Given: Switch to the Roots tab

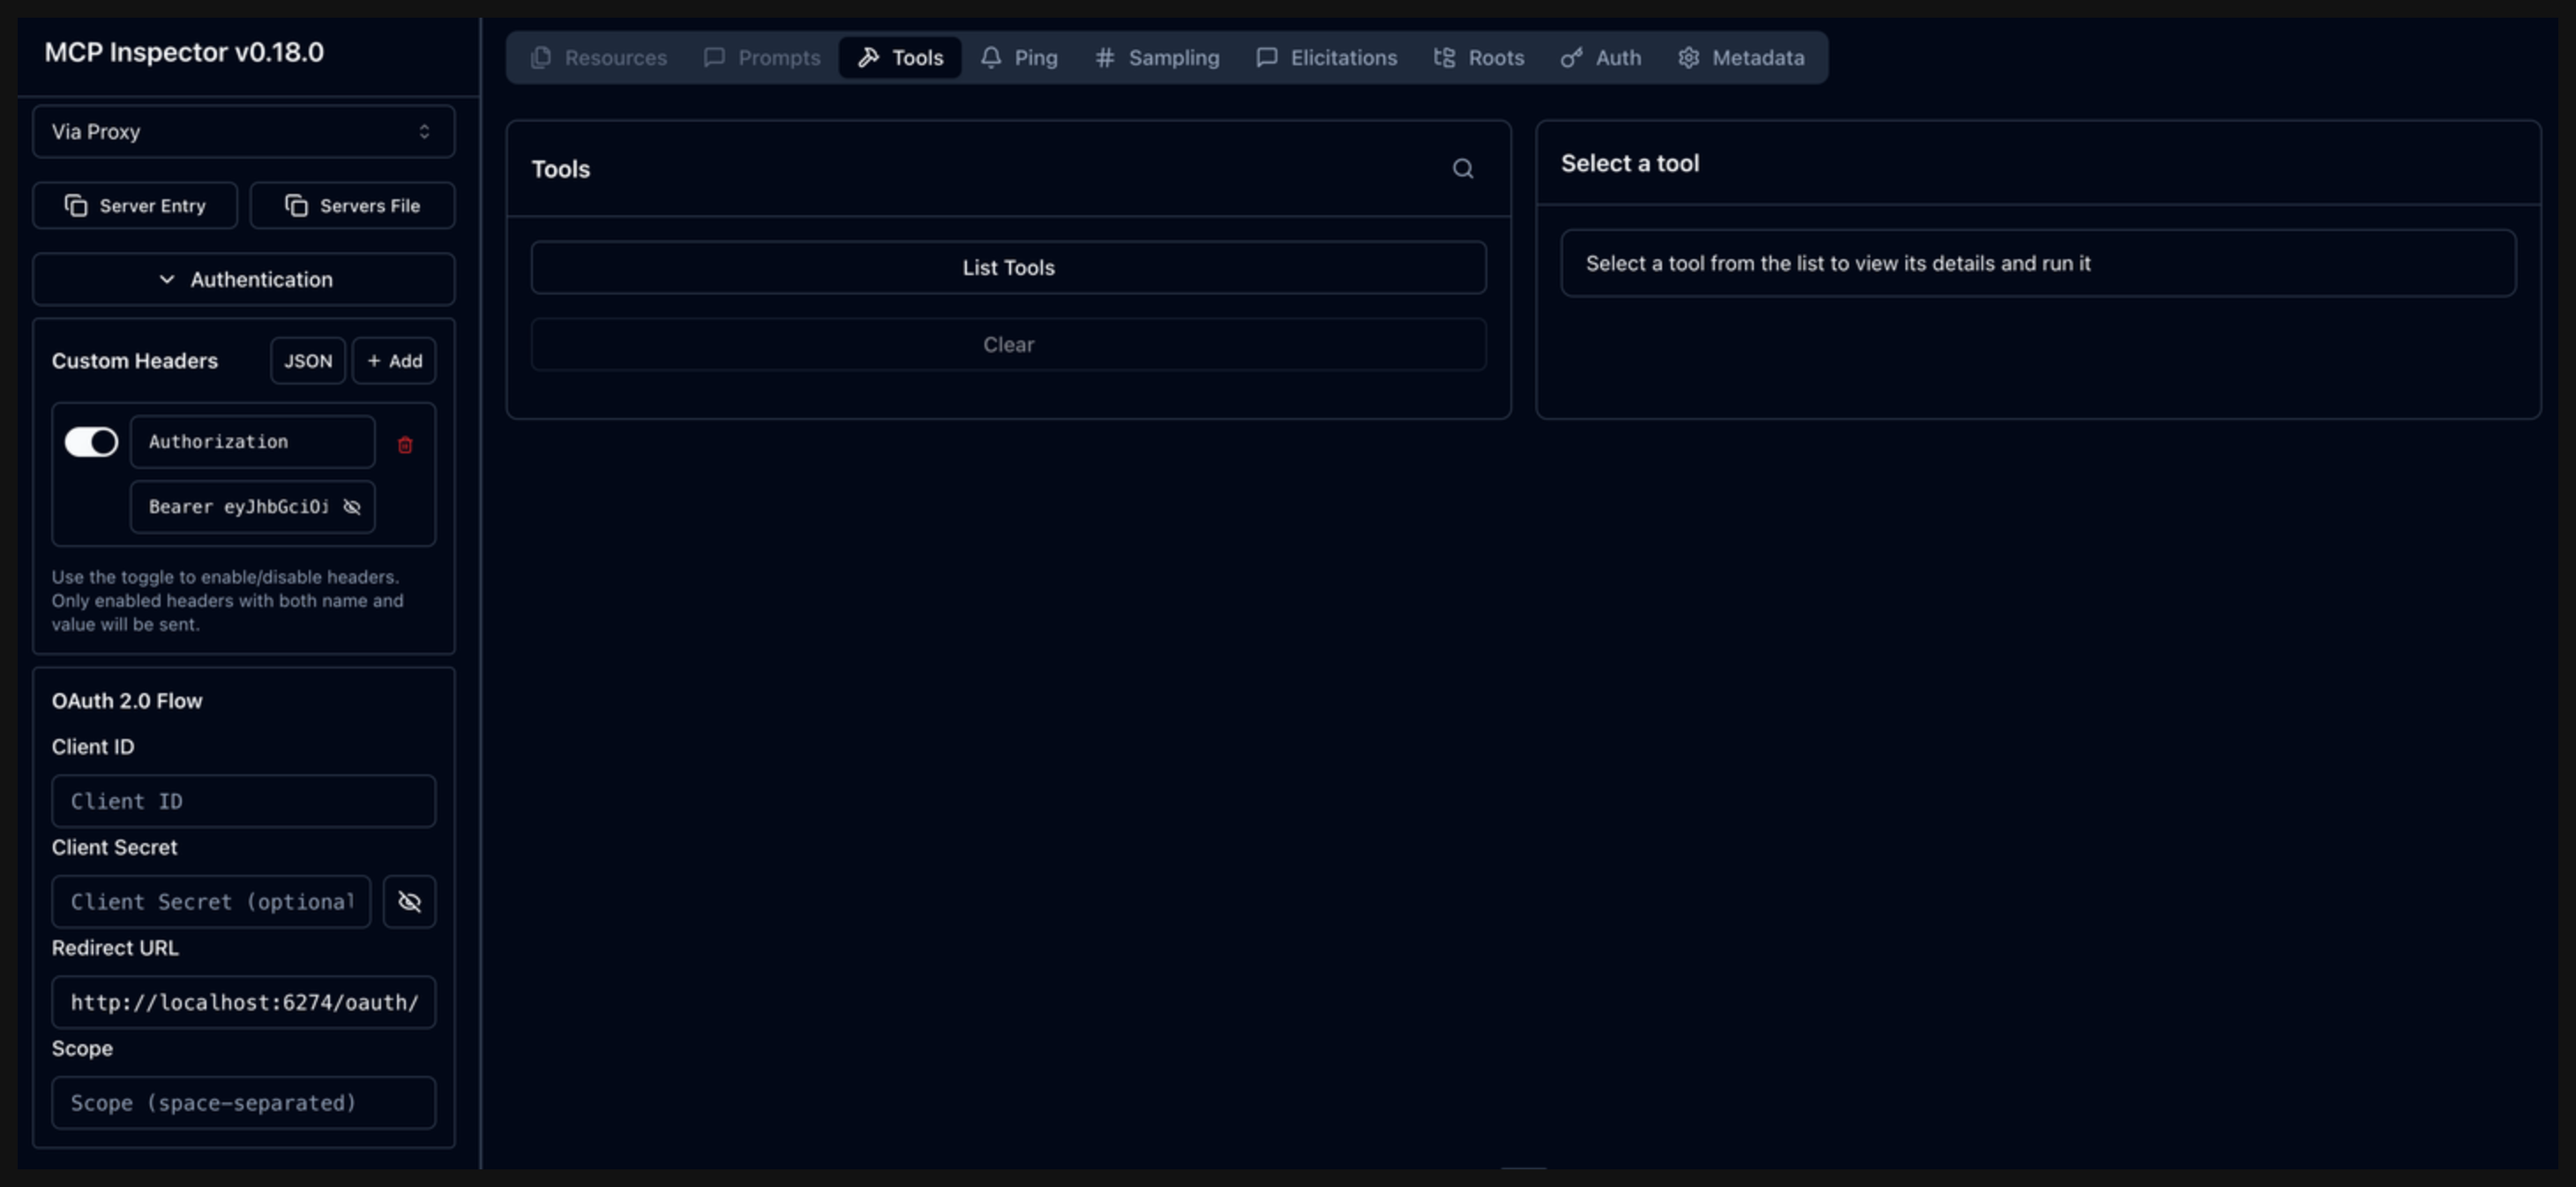Looking at the screenshot, I should click(x=1479, y=58).
